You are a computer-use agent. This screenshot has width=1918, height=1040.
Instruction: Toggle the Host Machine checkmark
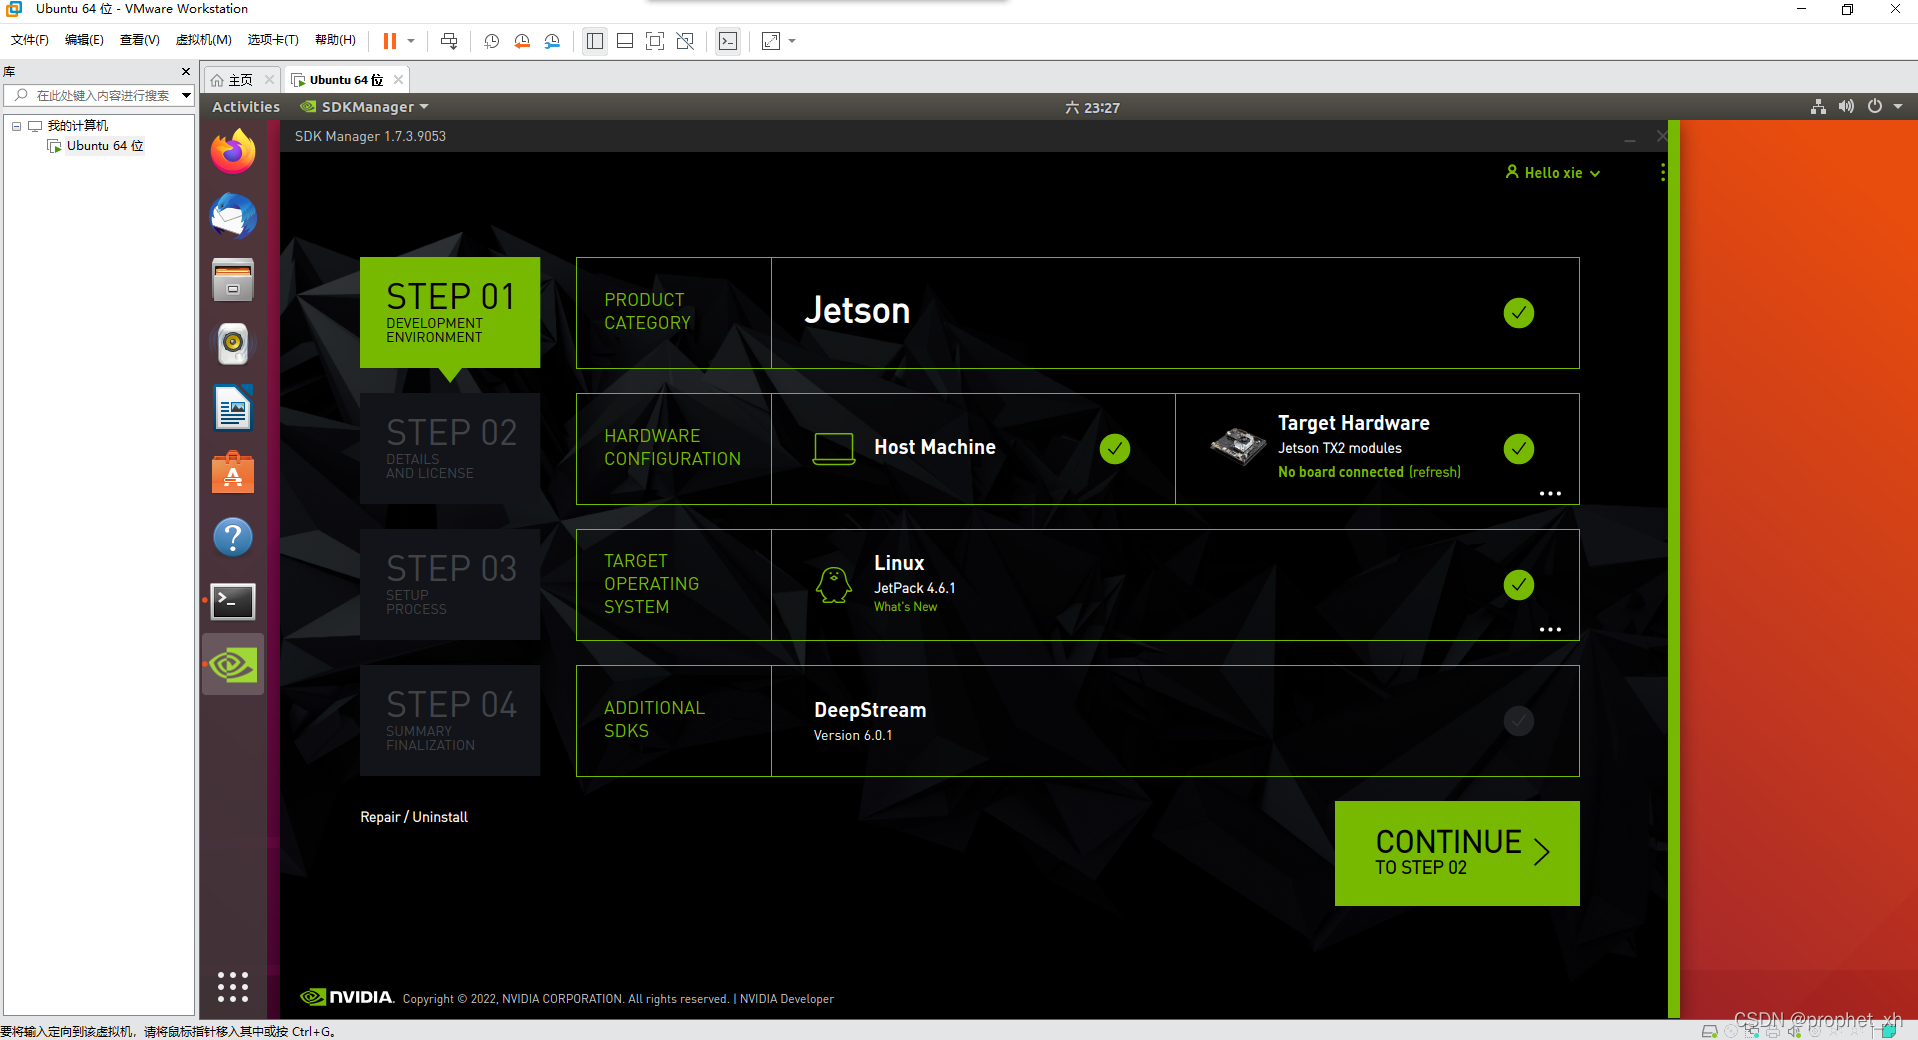click(1114, 449)
